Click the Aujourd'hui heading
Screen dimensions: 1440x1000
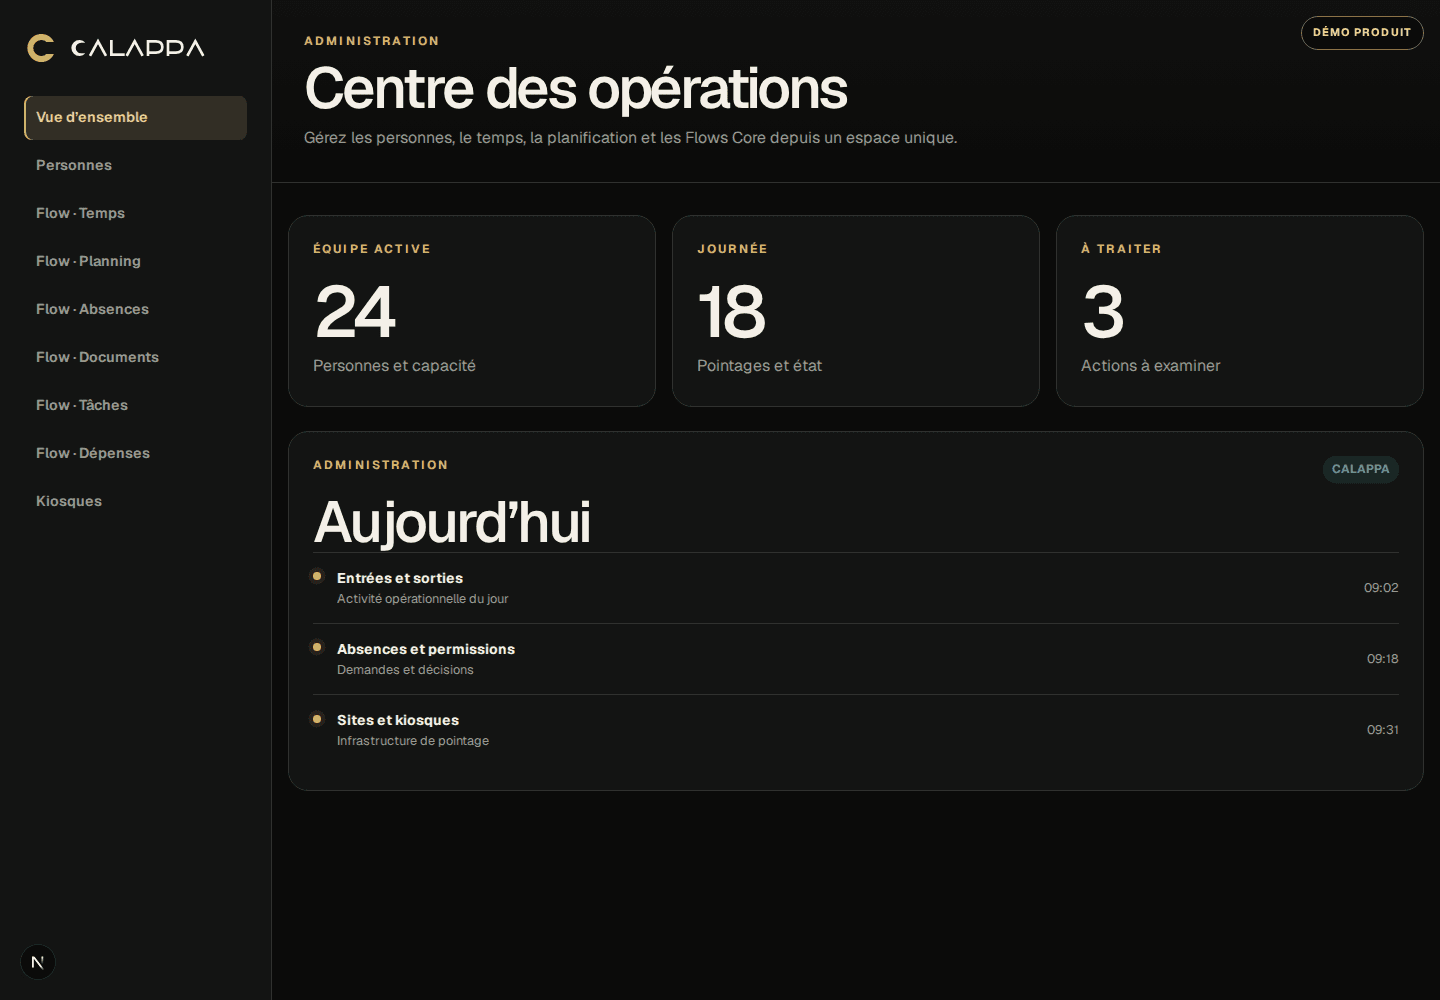tap(453, 523)
